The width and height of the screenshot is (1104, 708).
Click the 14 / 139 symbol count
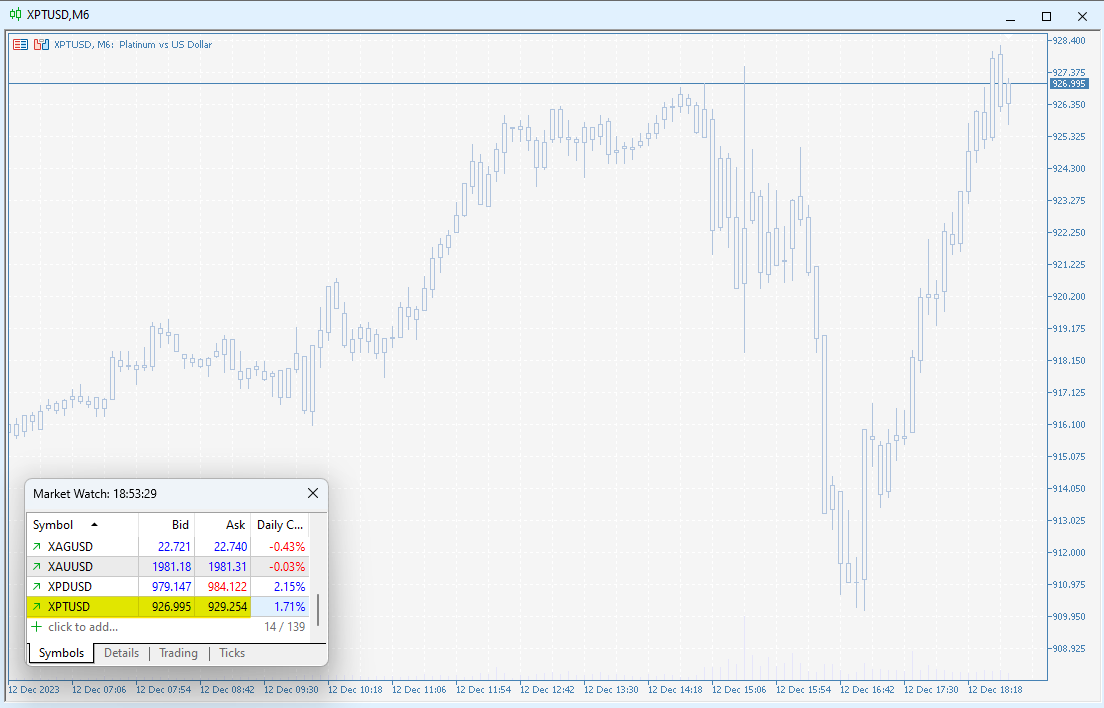[284, 626]
